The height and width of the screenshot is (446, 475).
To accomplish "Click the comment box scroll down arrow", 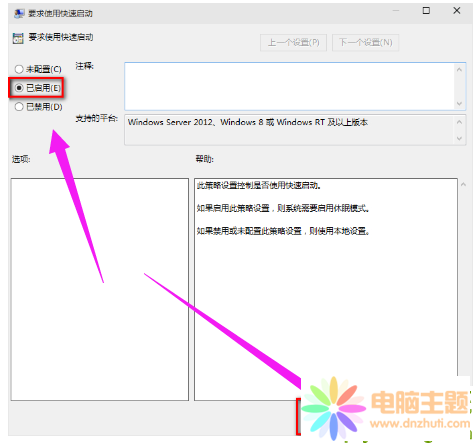I will pyautogui.click(x=459, y=104).
